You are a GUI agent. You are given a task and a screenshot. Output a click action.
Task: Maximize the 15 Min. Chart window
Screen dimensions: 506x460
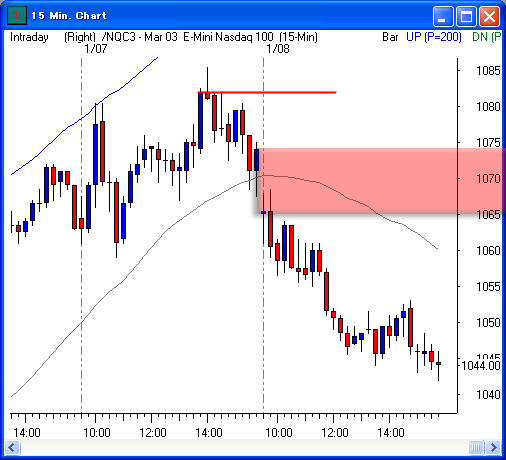pos(466,16)
